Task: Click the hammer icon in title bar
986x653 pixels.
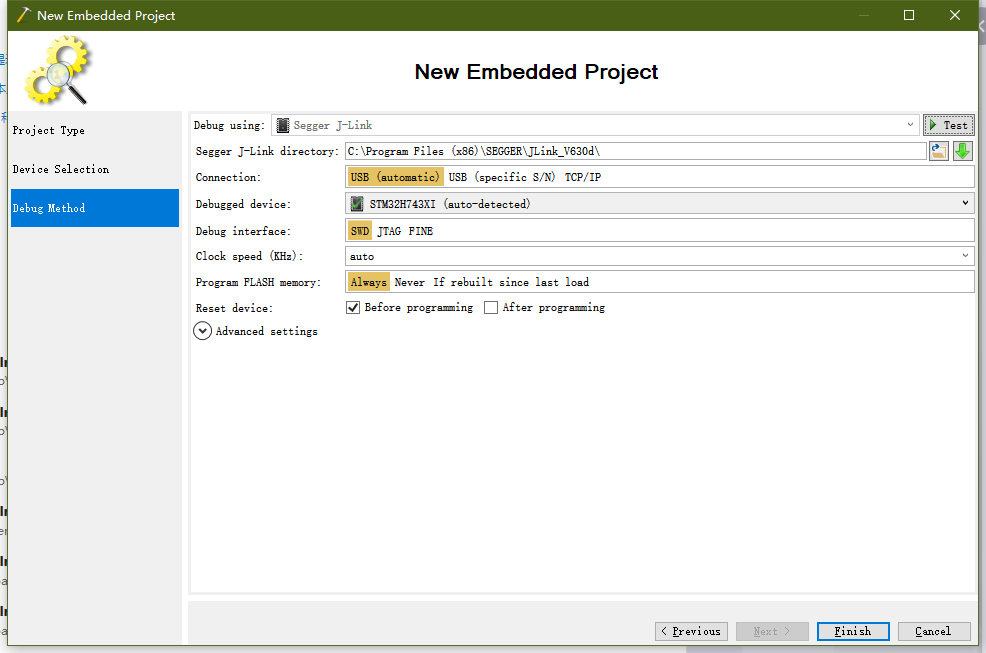Action: (x=23, y=15)
